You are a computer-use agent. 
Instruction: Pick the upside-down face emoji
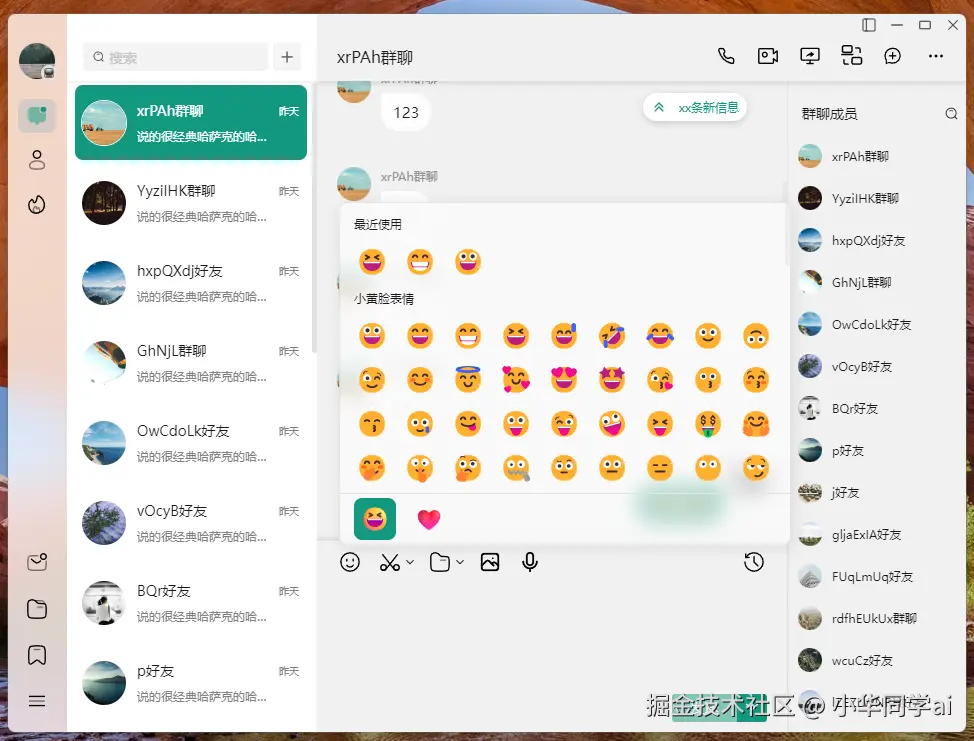pyautogui.click(x=755, y=335)
